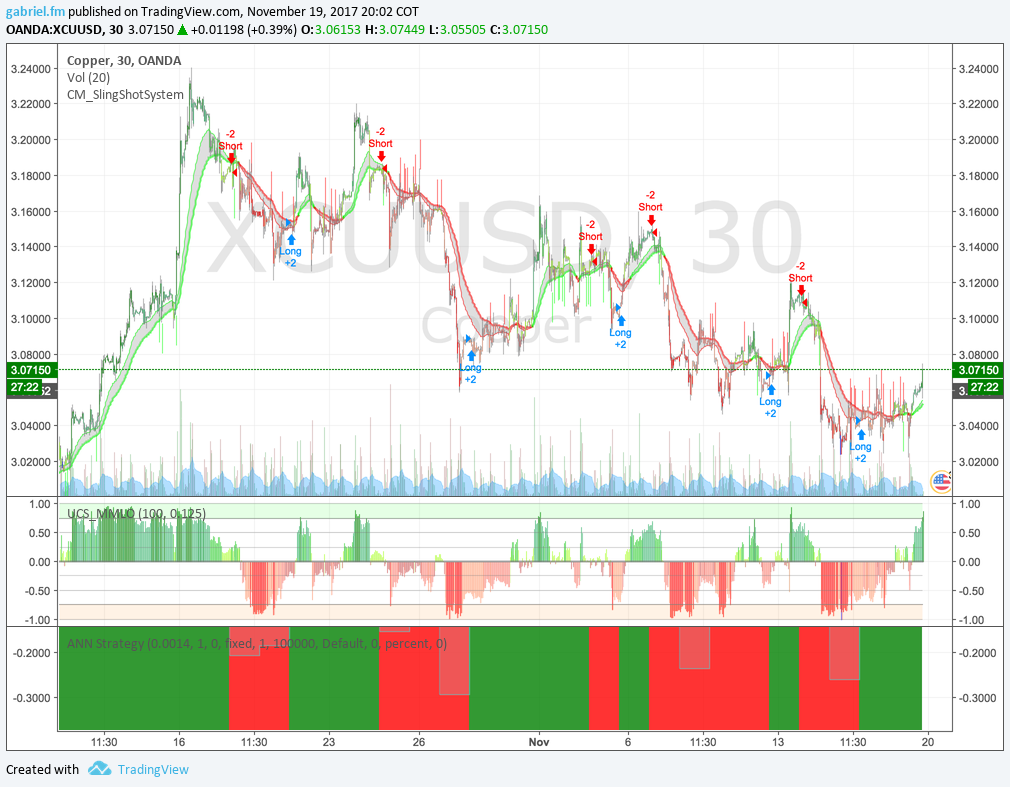Click the 23 date label on the time axis
This screenshot has height=787, width=1010.
tap(329, 742)
